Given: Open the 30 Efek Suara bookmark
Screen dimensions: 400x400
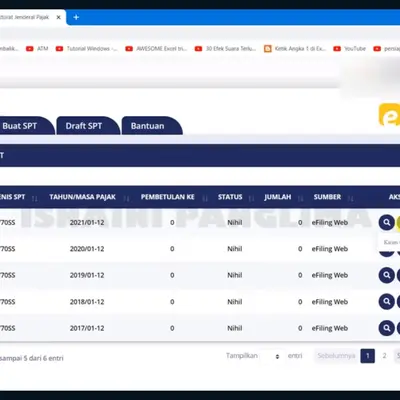Looking at the screenshot, I should [226, 49].
